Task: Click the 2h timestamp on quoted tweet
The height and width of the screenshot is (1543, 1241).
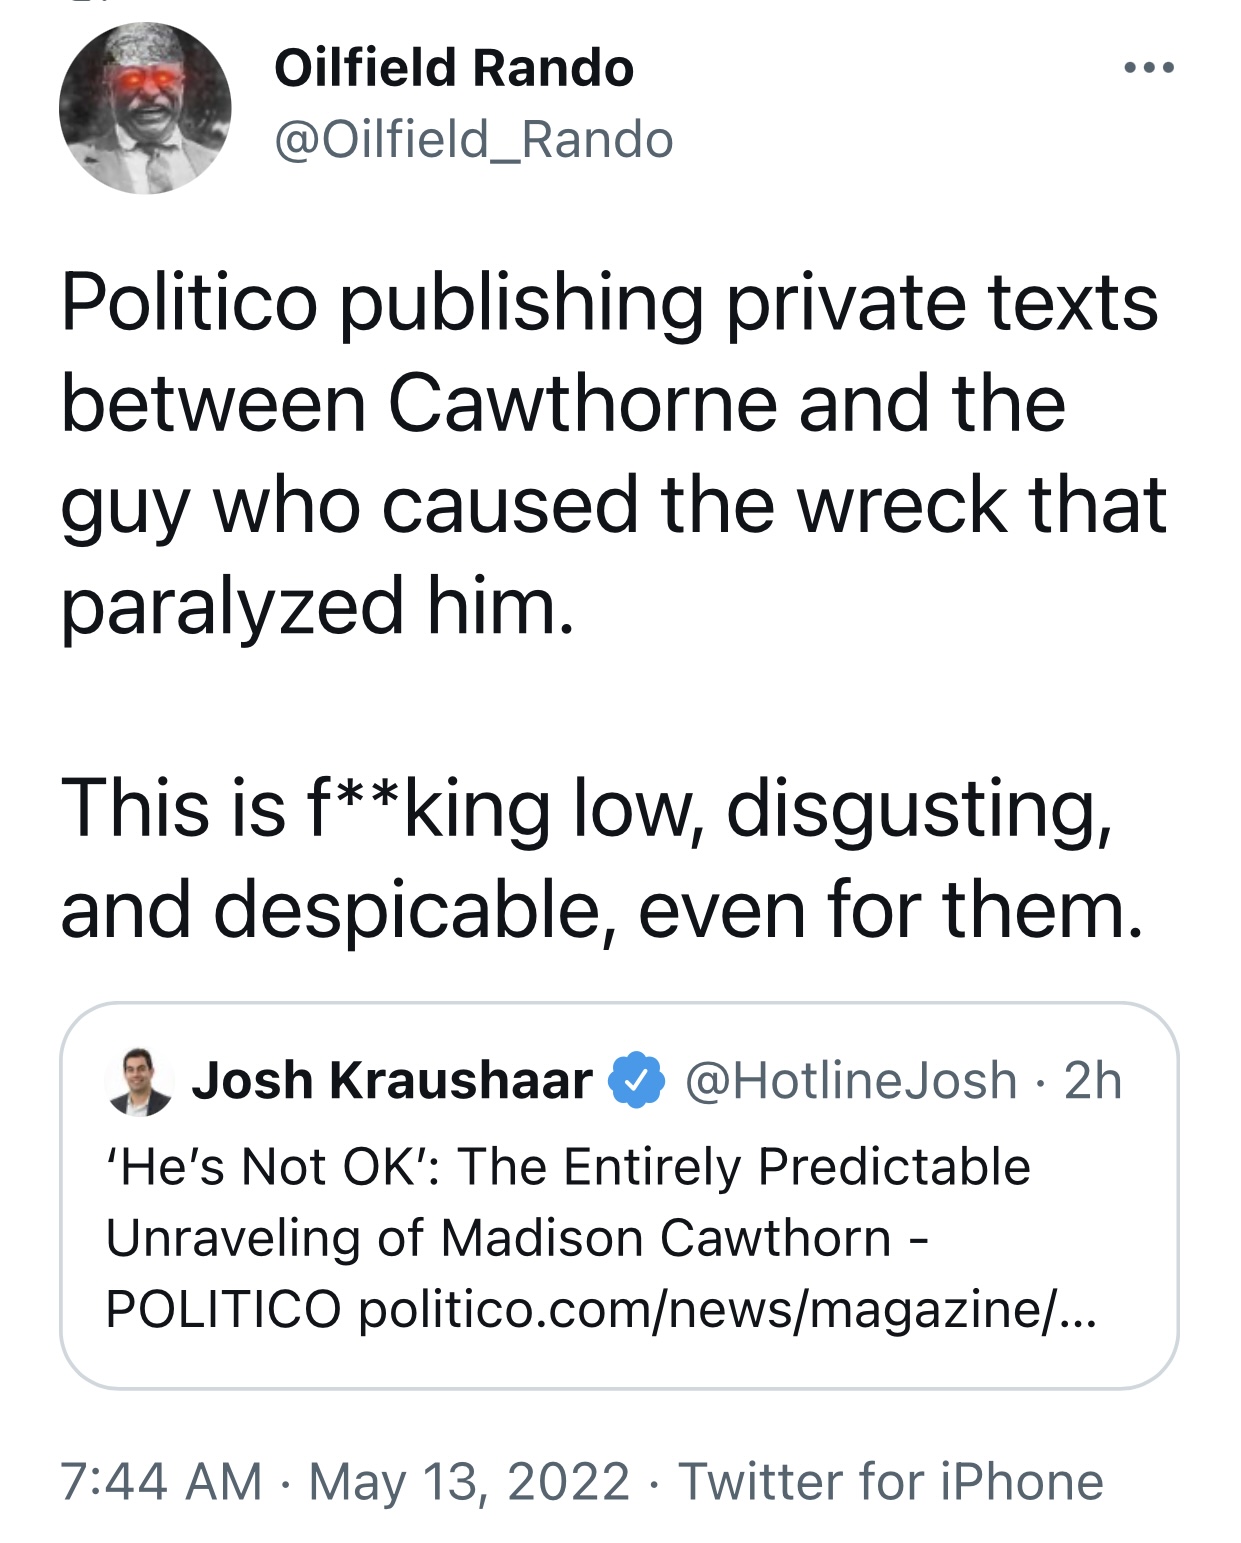Action: [1092, 1081]
